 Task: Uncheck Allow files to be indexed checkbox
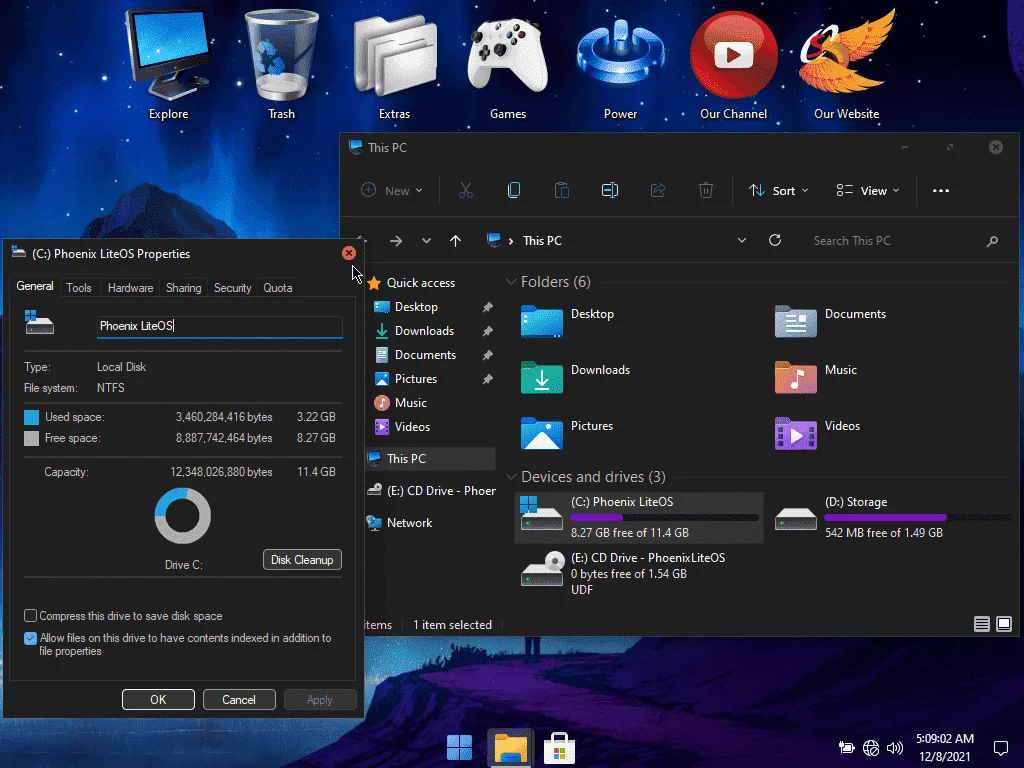click(31, 638)
